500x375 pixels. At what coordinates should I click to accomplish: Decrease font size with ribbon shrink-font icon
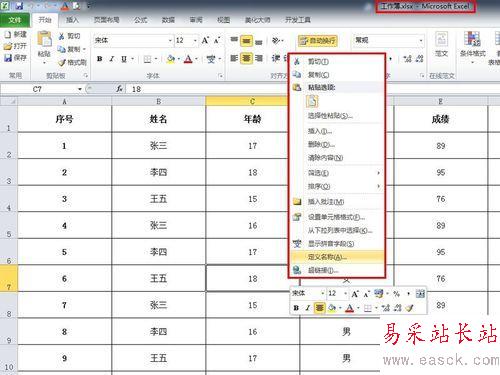217,40
